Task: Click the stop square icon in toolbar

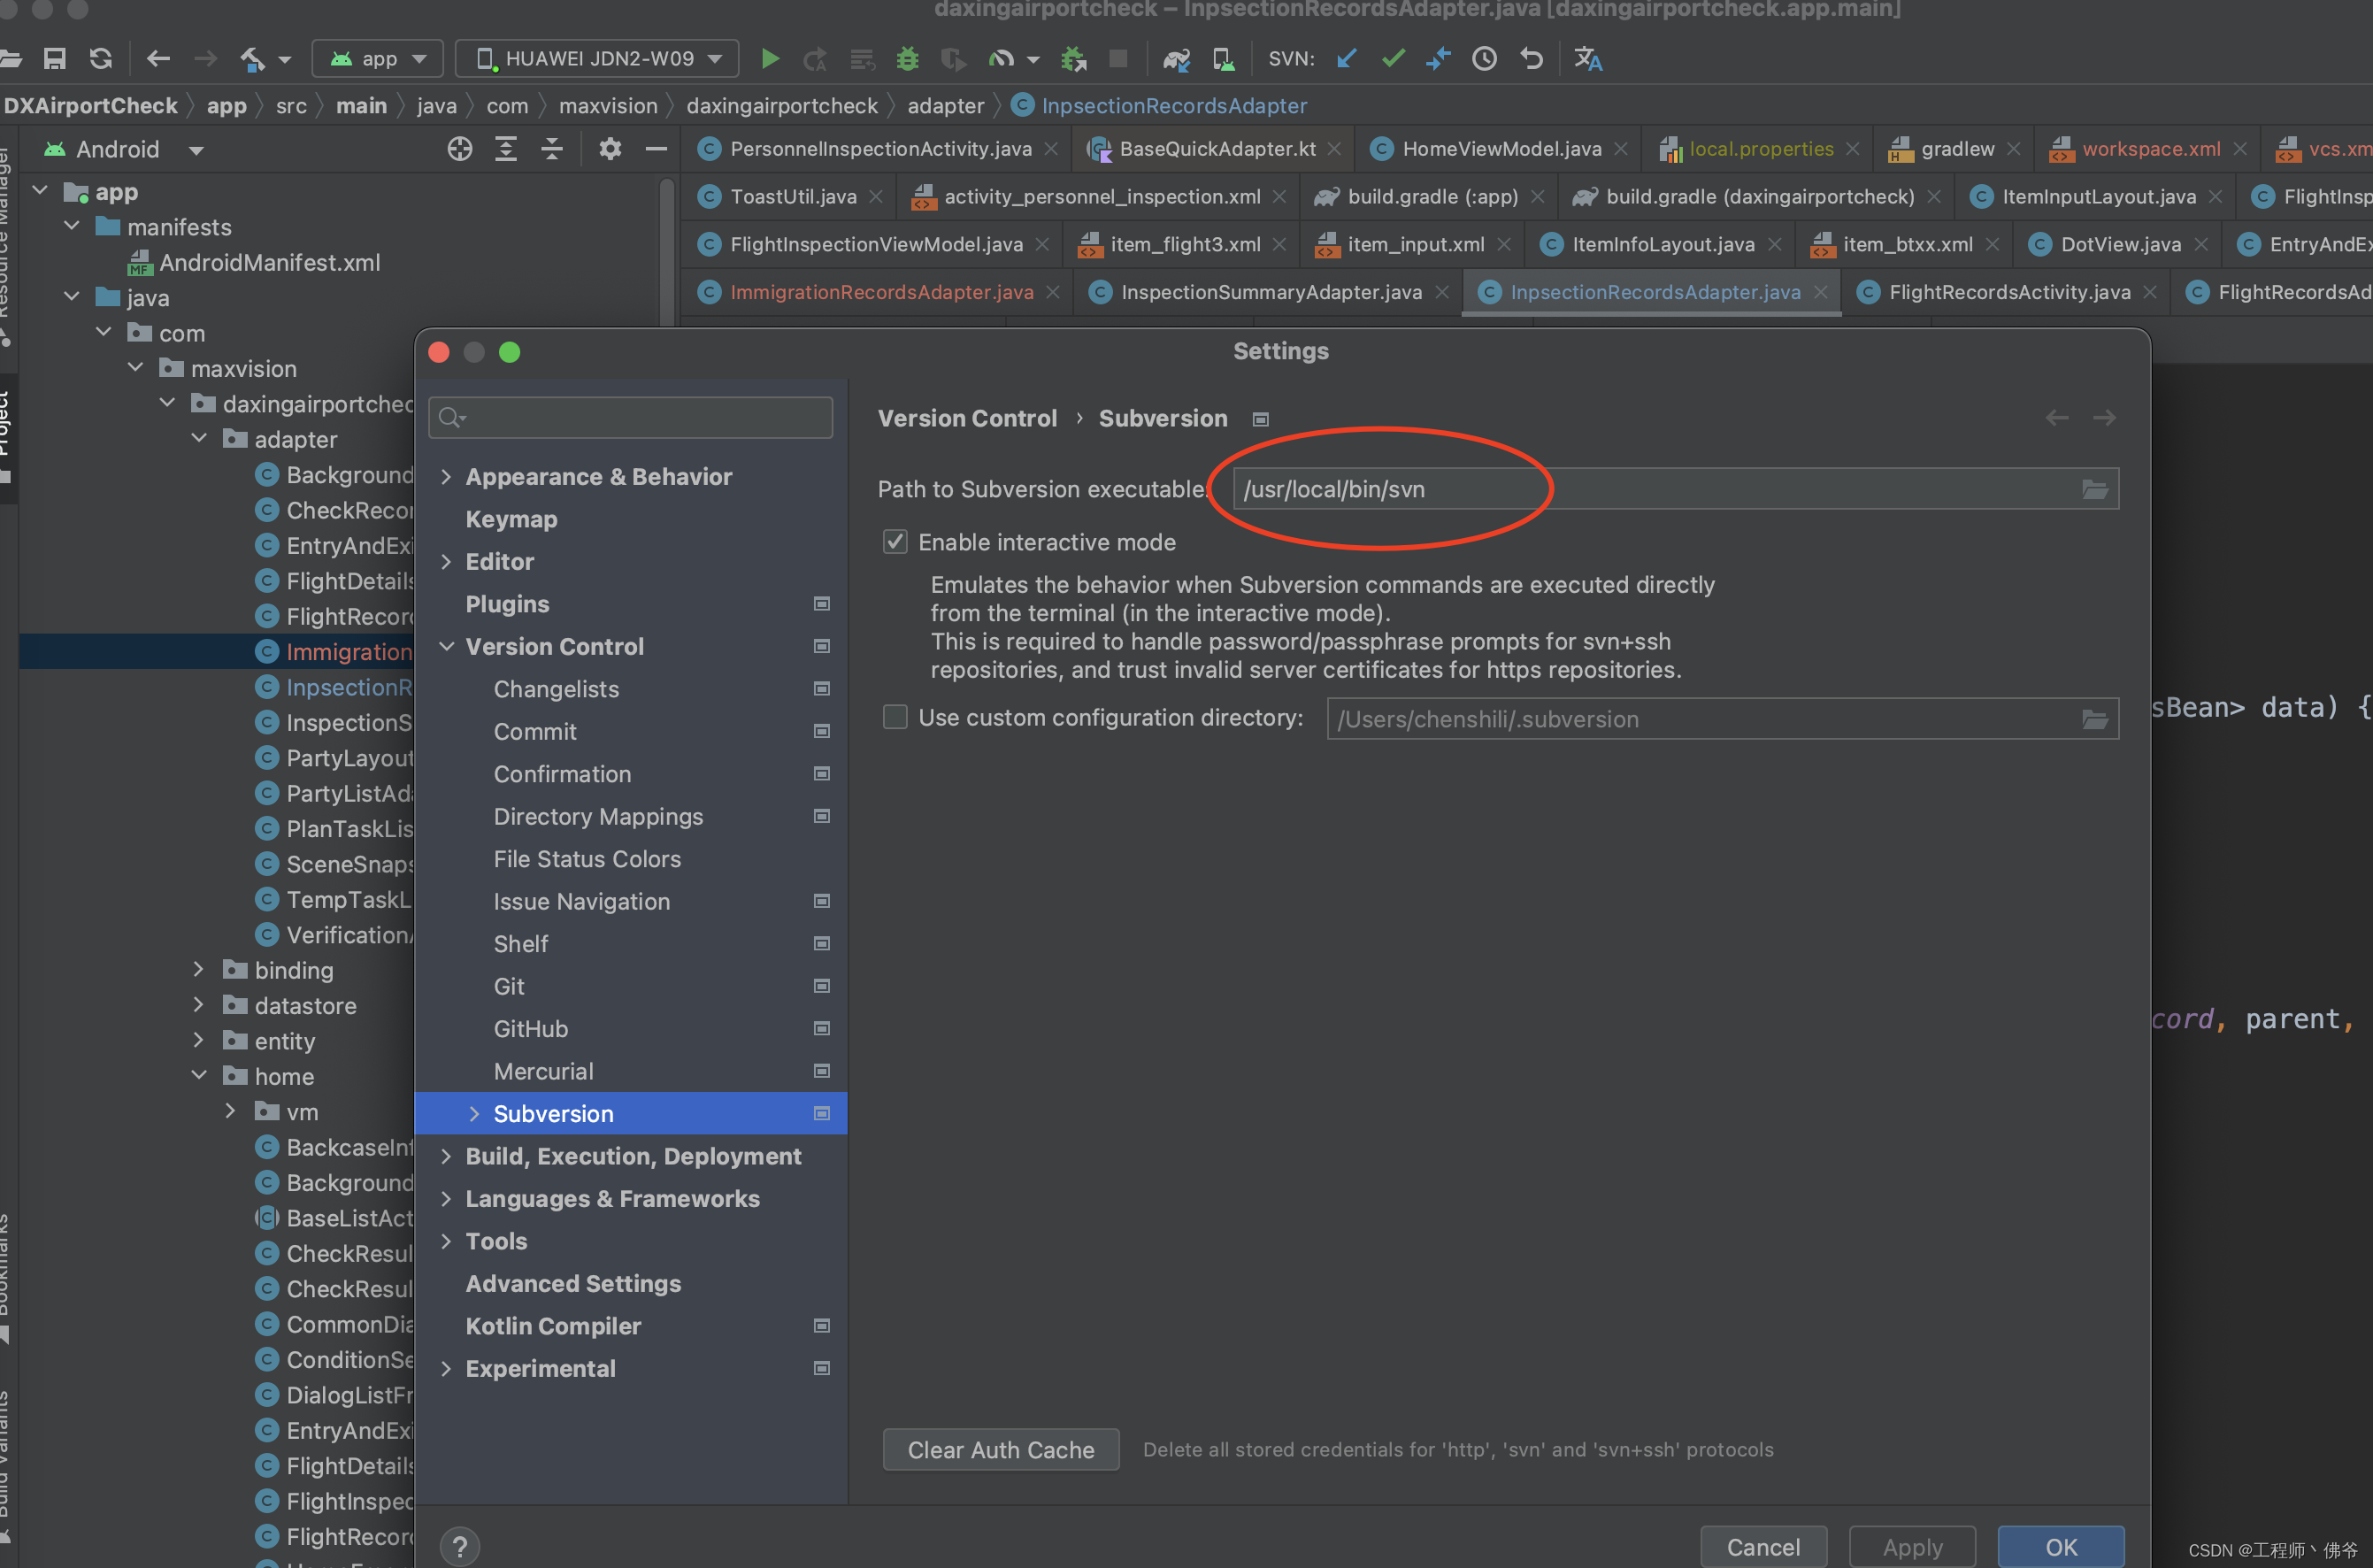Action: (x=1118, y=59)
